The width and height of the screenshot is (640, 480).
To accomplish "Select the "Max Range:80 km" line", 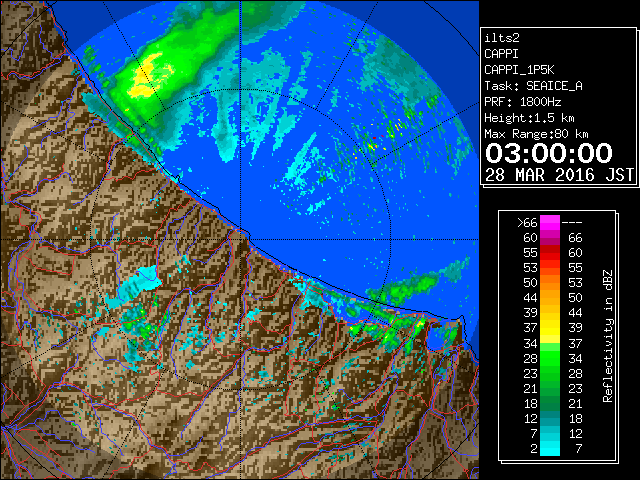I will 536,134.
